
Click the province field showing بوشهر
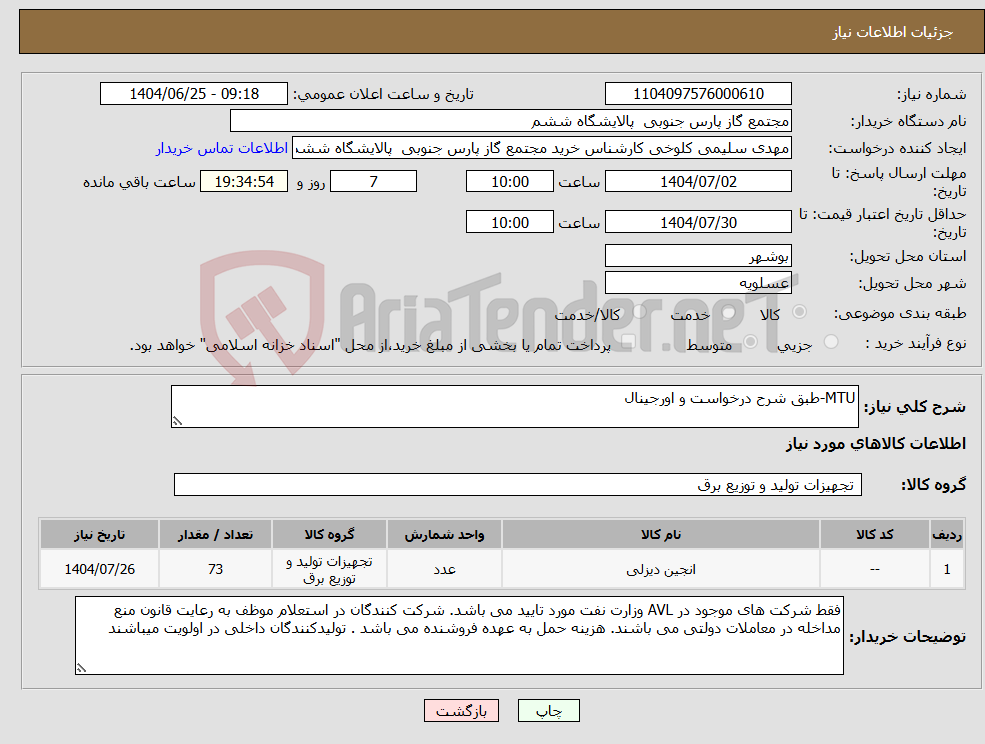tap(698, 255)
